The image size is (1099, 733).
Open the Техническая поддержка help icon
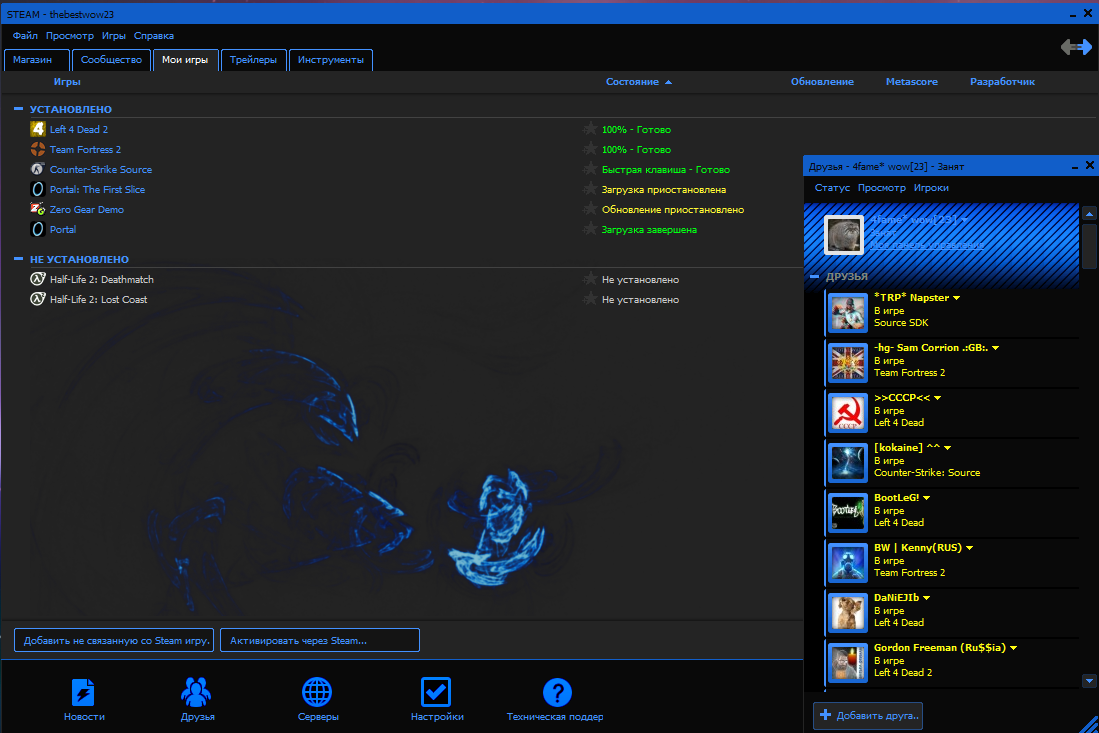coord(557,692)
